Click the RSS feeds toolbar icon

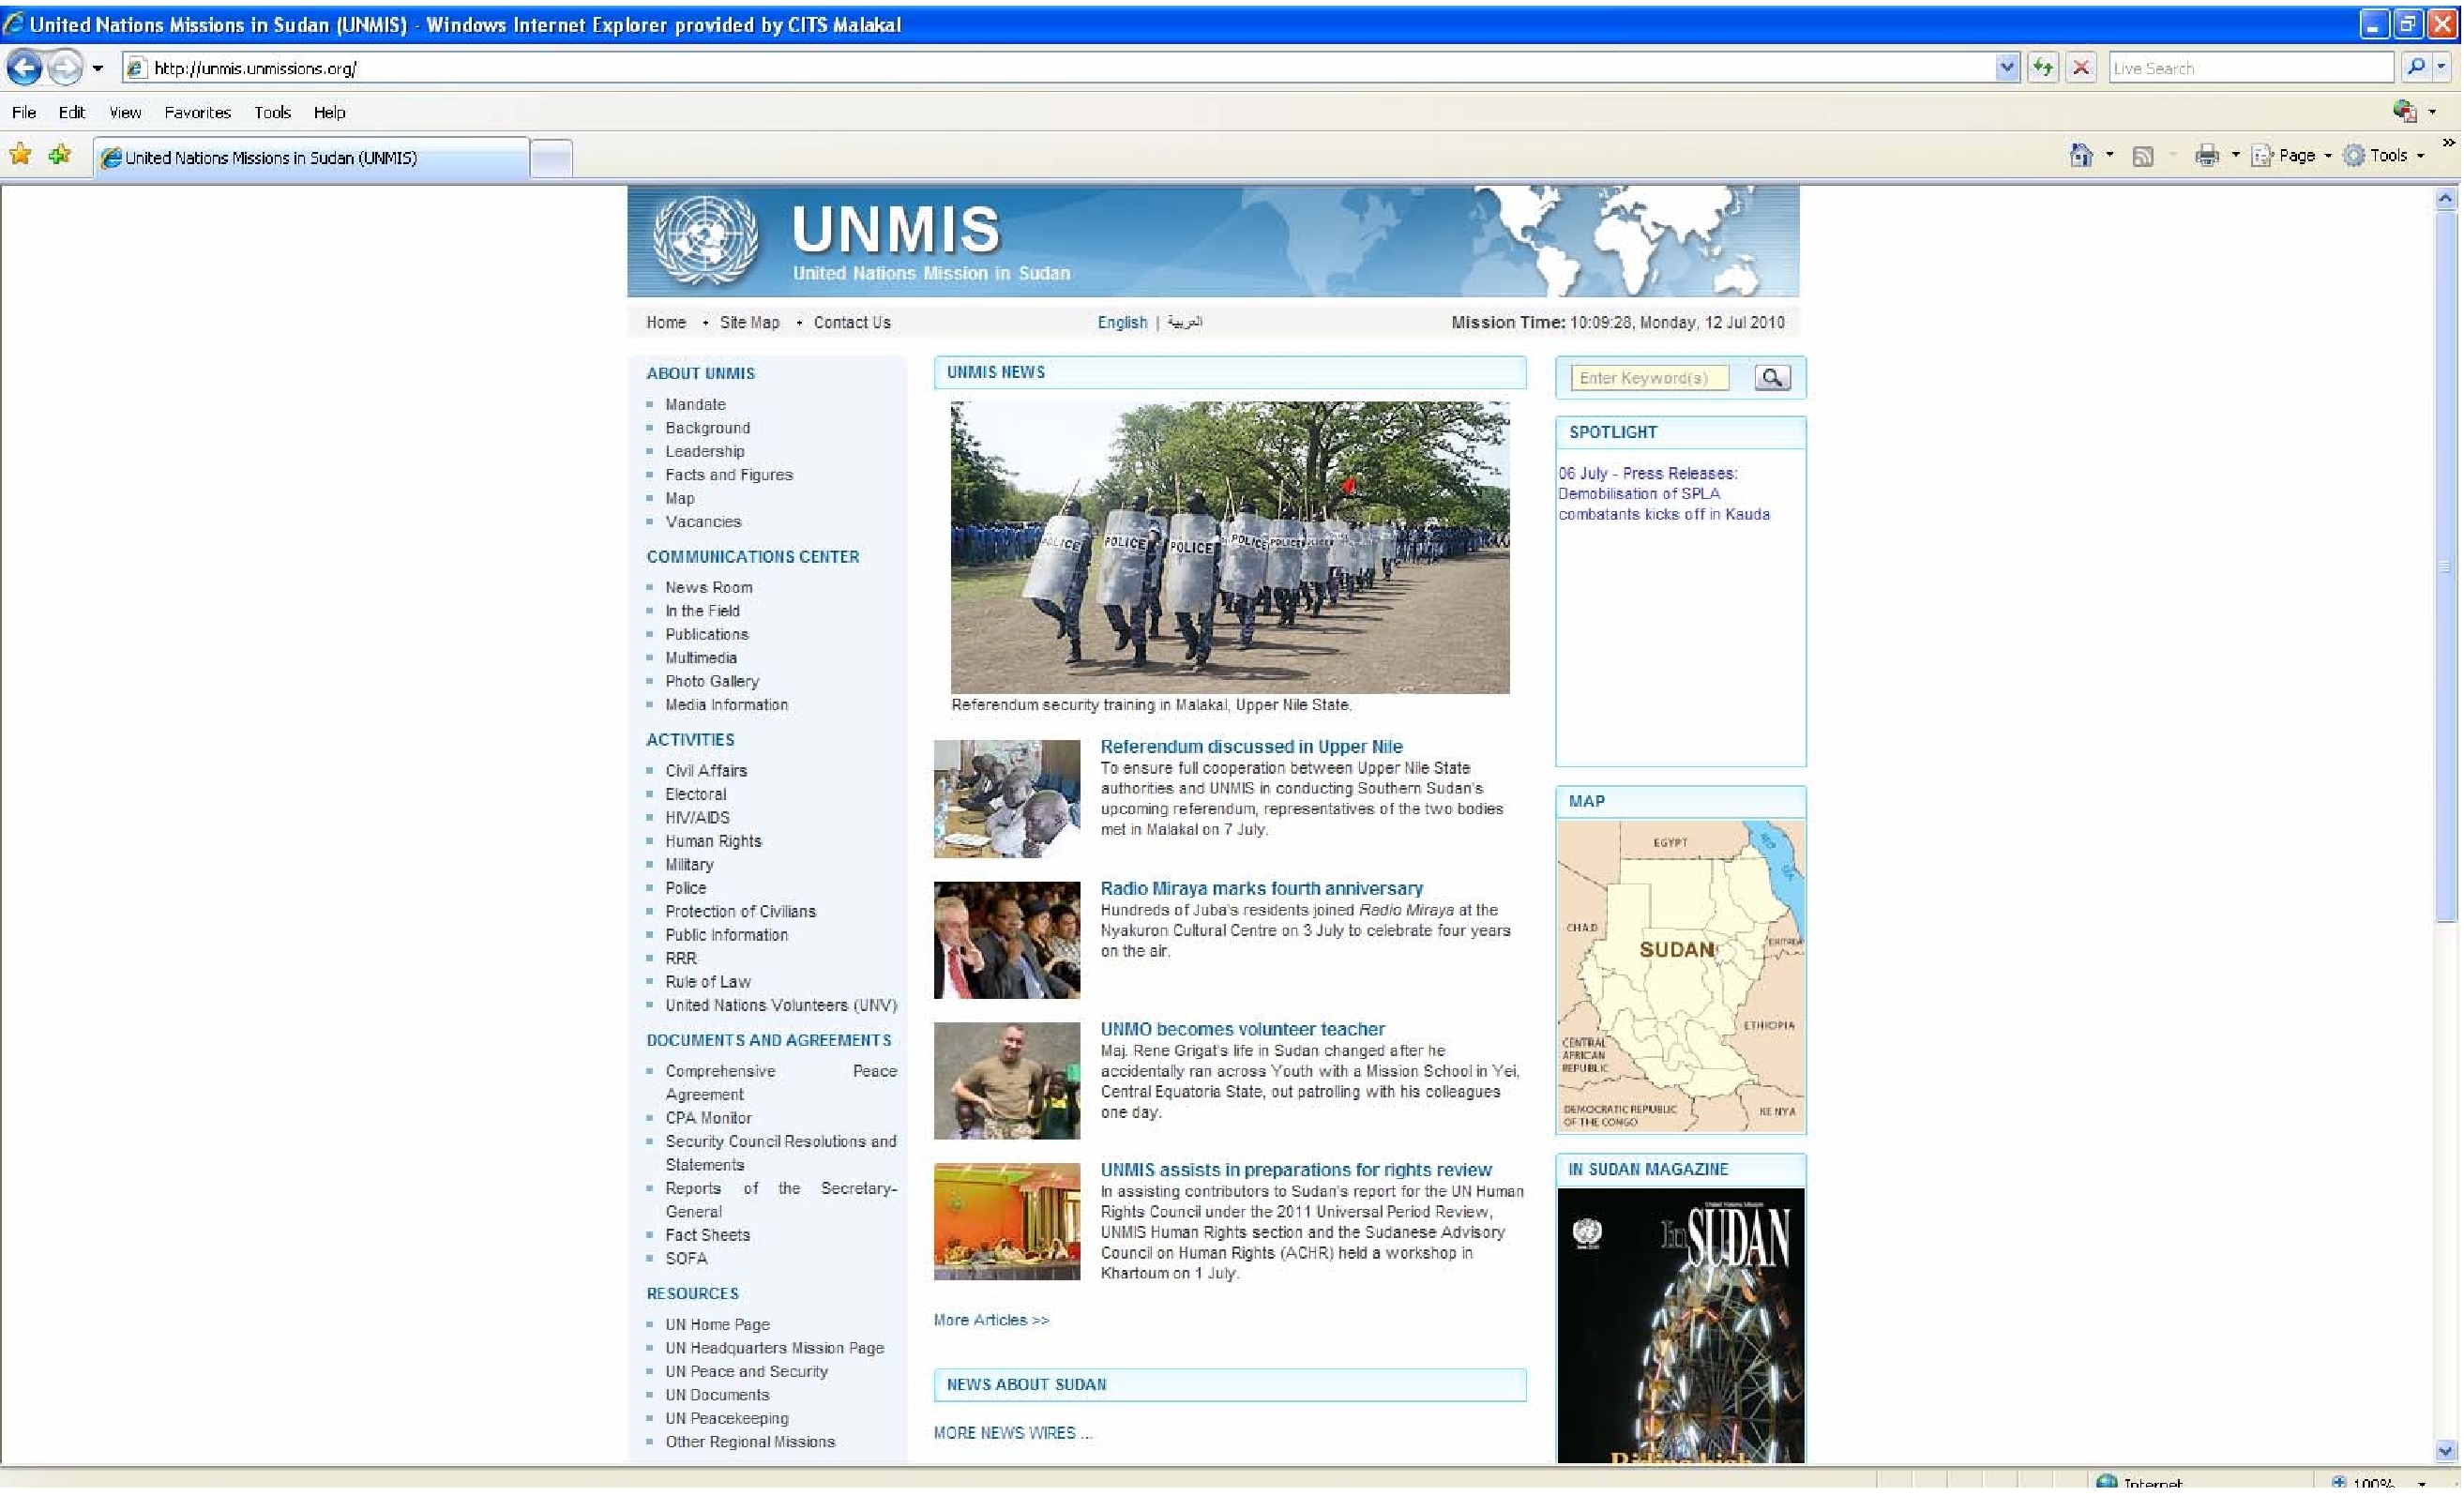pyautogui.click(x=2142, y=156)
